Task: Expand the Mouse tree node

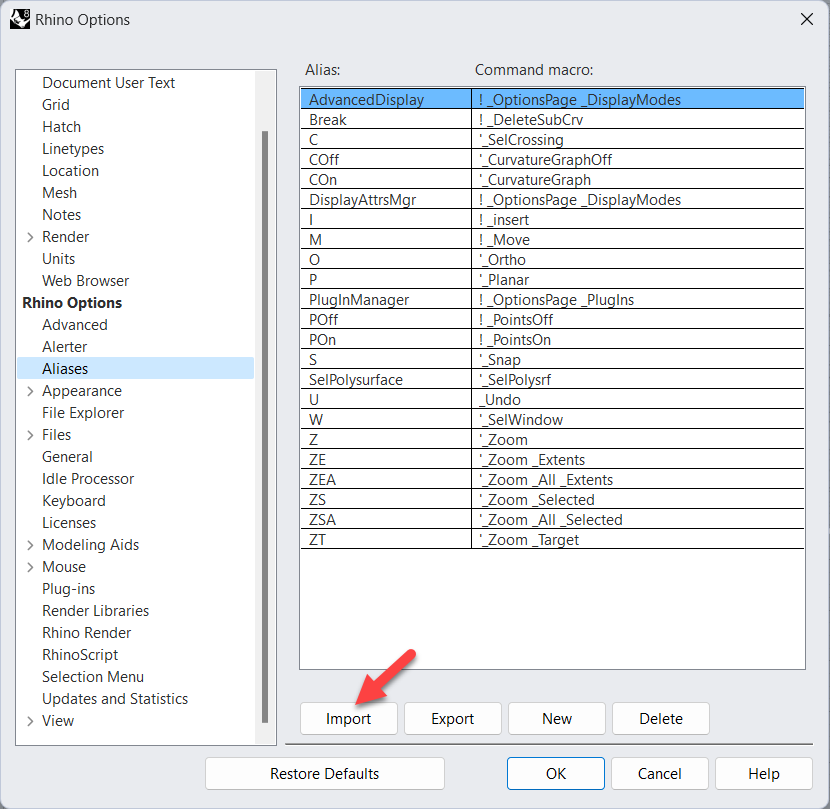Action: click(x=30, y=567)
